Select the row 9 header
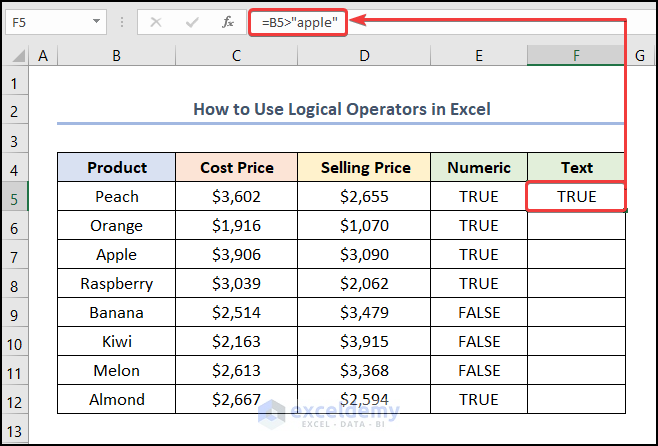Viewport: 658px width, 446px height. pos(14,313)
